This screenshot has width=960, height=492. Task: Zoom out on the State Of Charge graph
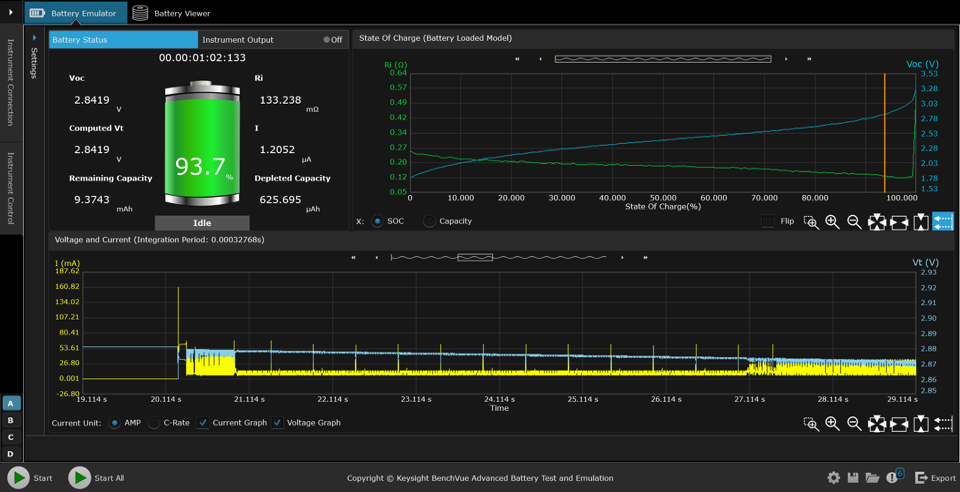pyautogui.click(x=854, y=222)
